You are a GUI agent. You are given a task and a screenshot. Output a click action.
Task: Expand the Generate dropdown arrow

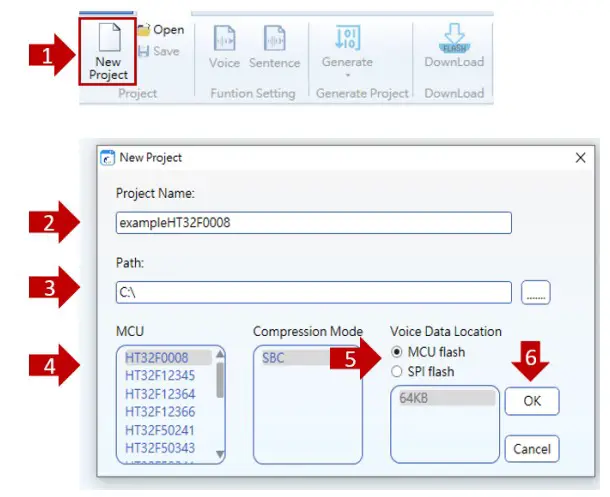348,75
